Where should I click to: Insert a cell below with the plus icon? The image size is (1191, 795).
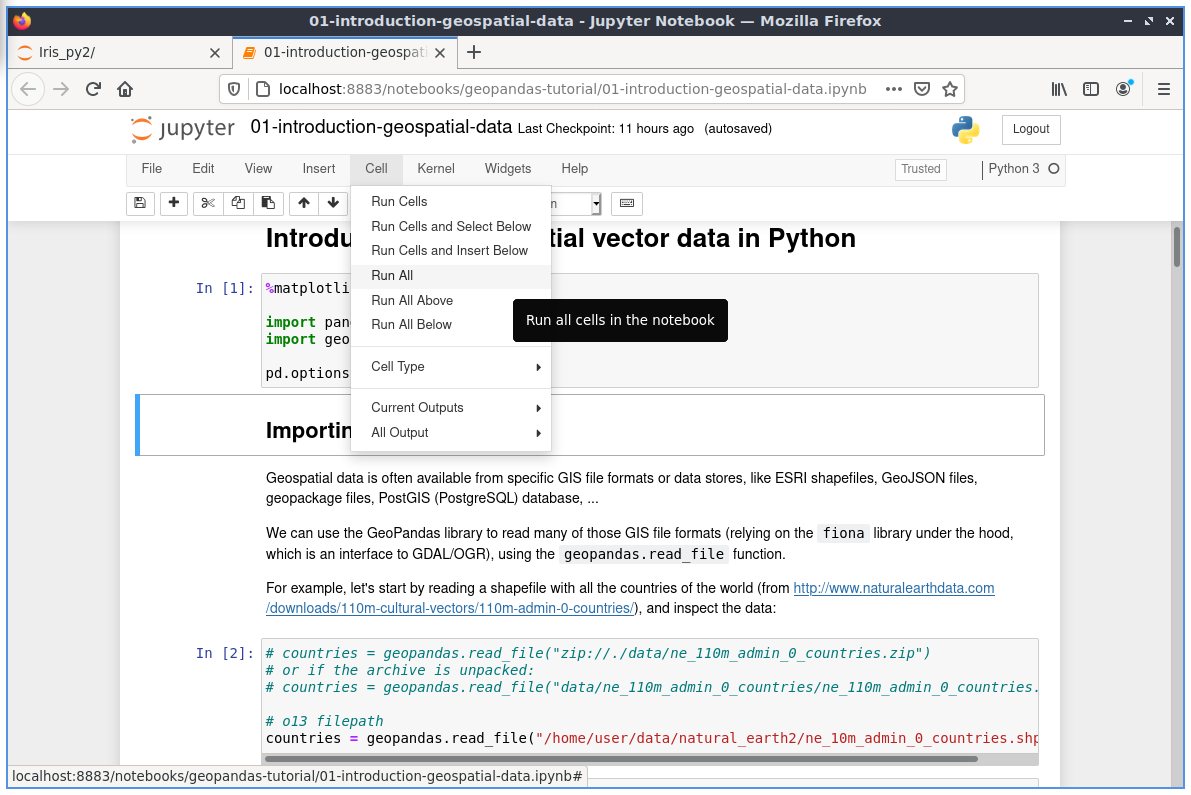[174, 203]
